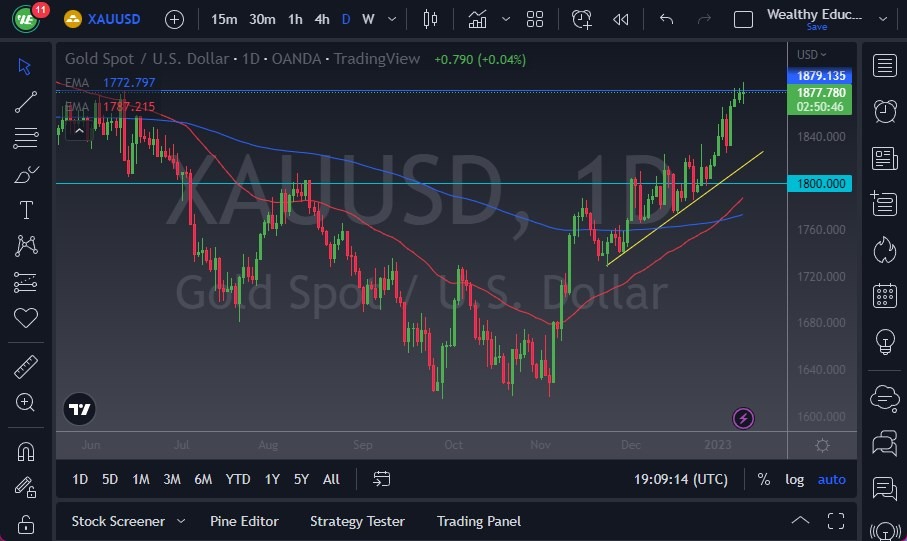Toggle log scale on price axis
This screenshot has height=541, width=907.
[794, 479]
